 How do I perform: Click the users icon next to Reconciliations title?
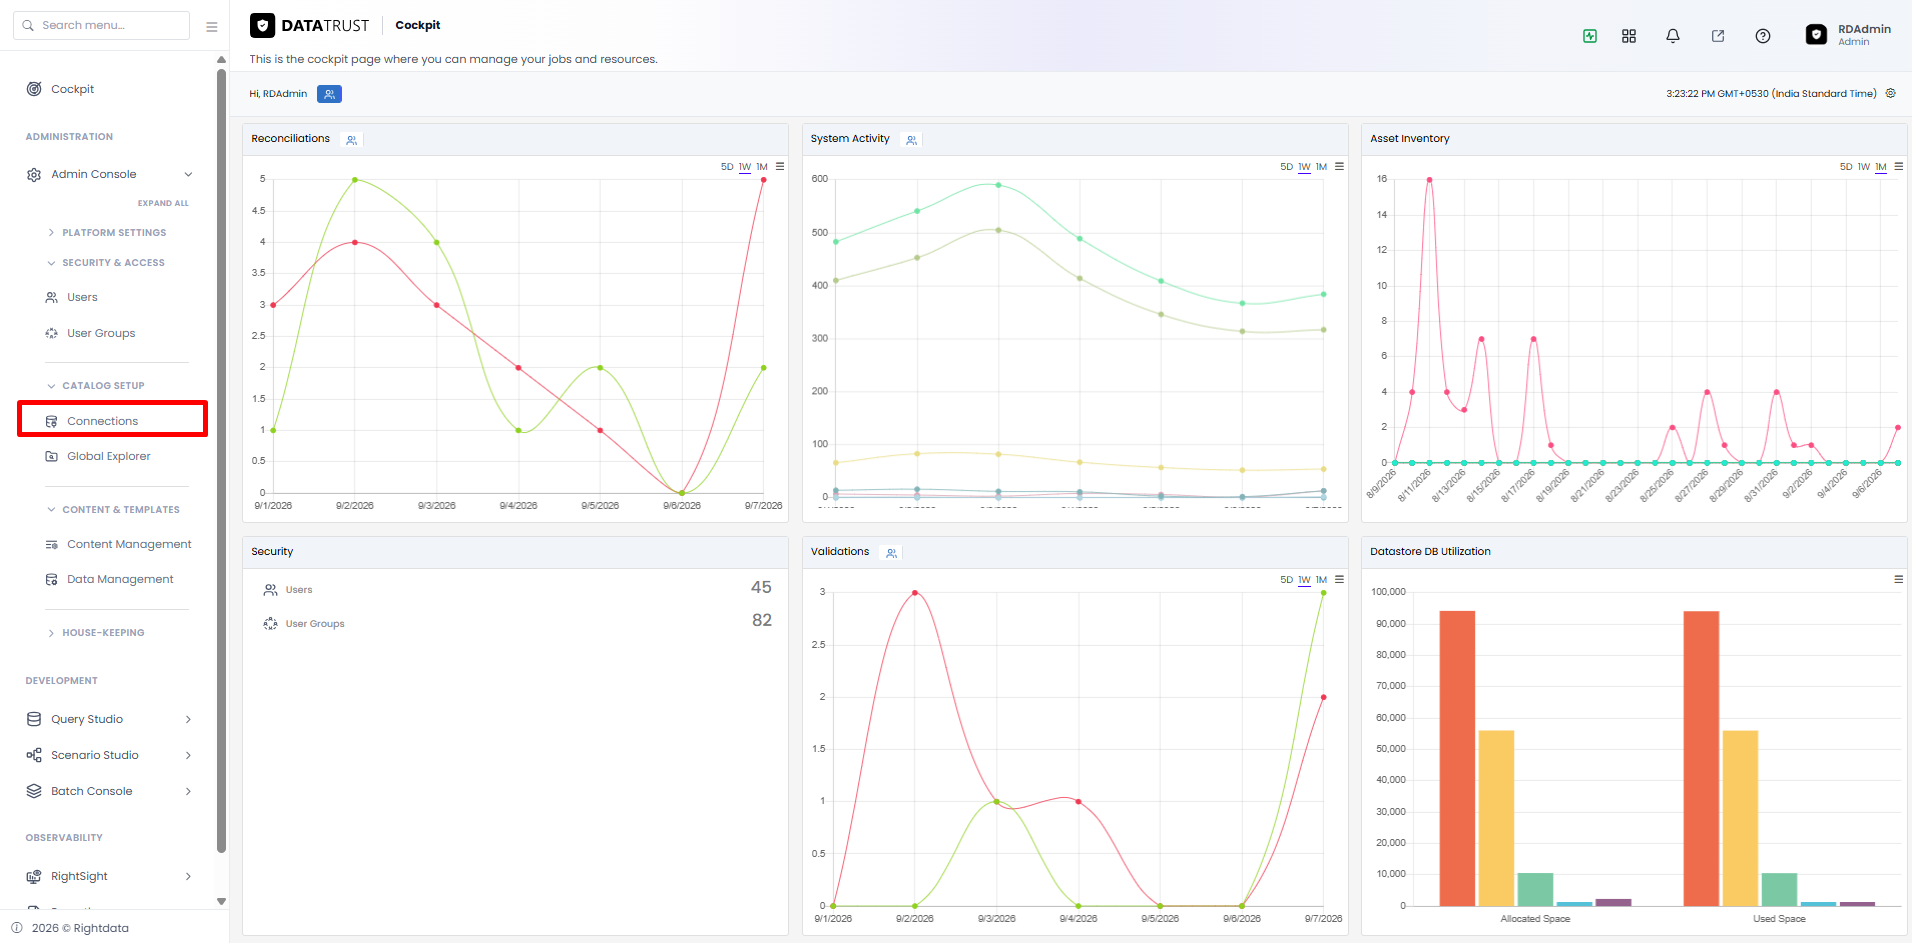point(352,140)
